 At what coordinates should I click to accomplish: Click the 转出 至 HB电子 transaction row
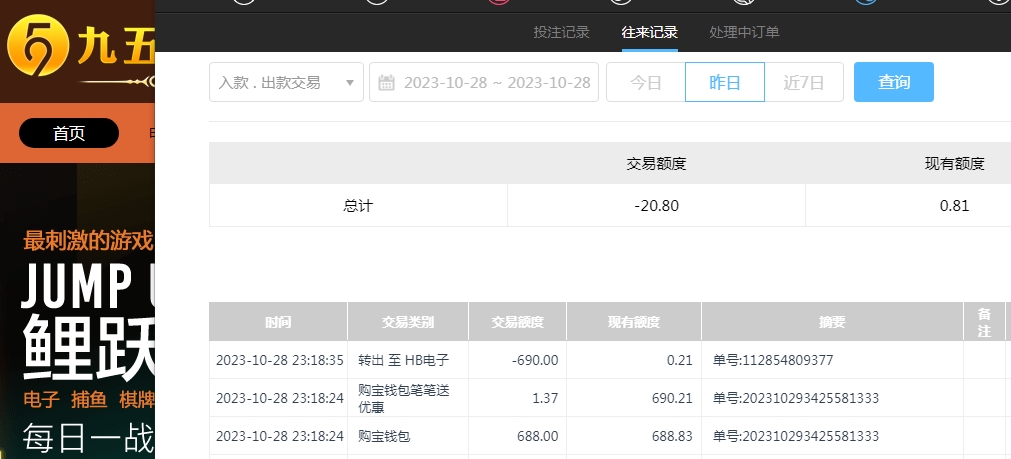pos(404,360)
